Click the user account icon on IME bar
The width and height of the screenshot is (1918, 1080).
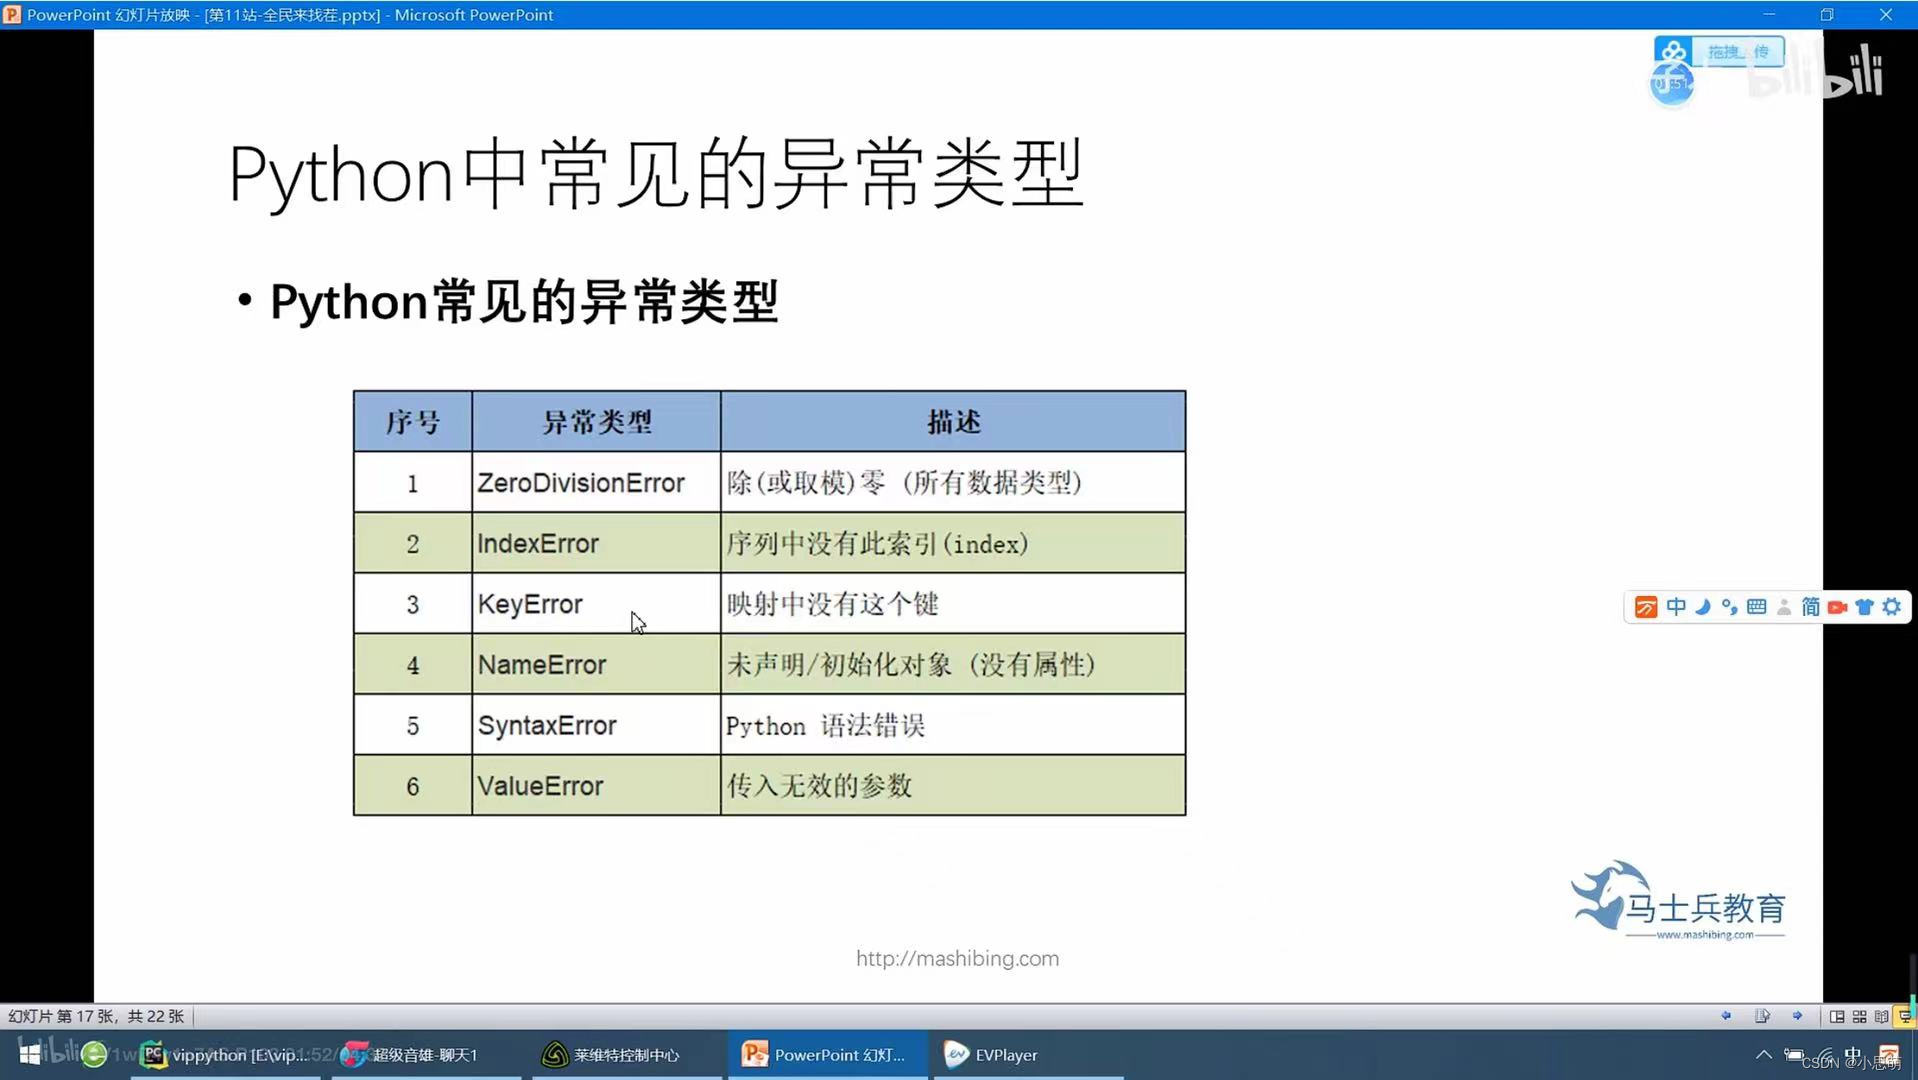[x=1783, y=607]
